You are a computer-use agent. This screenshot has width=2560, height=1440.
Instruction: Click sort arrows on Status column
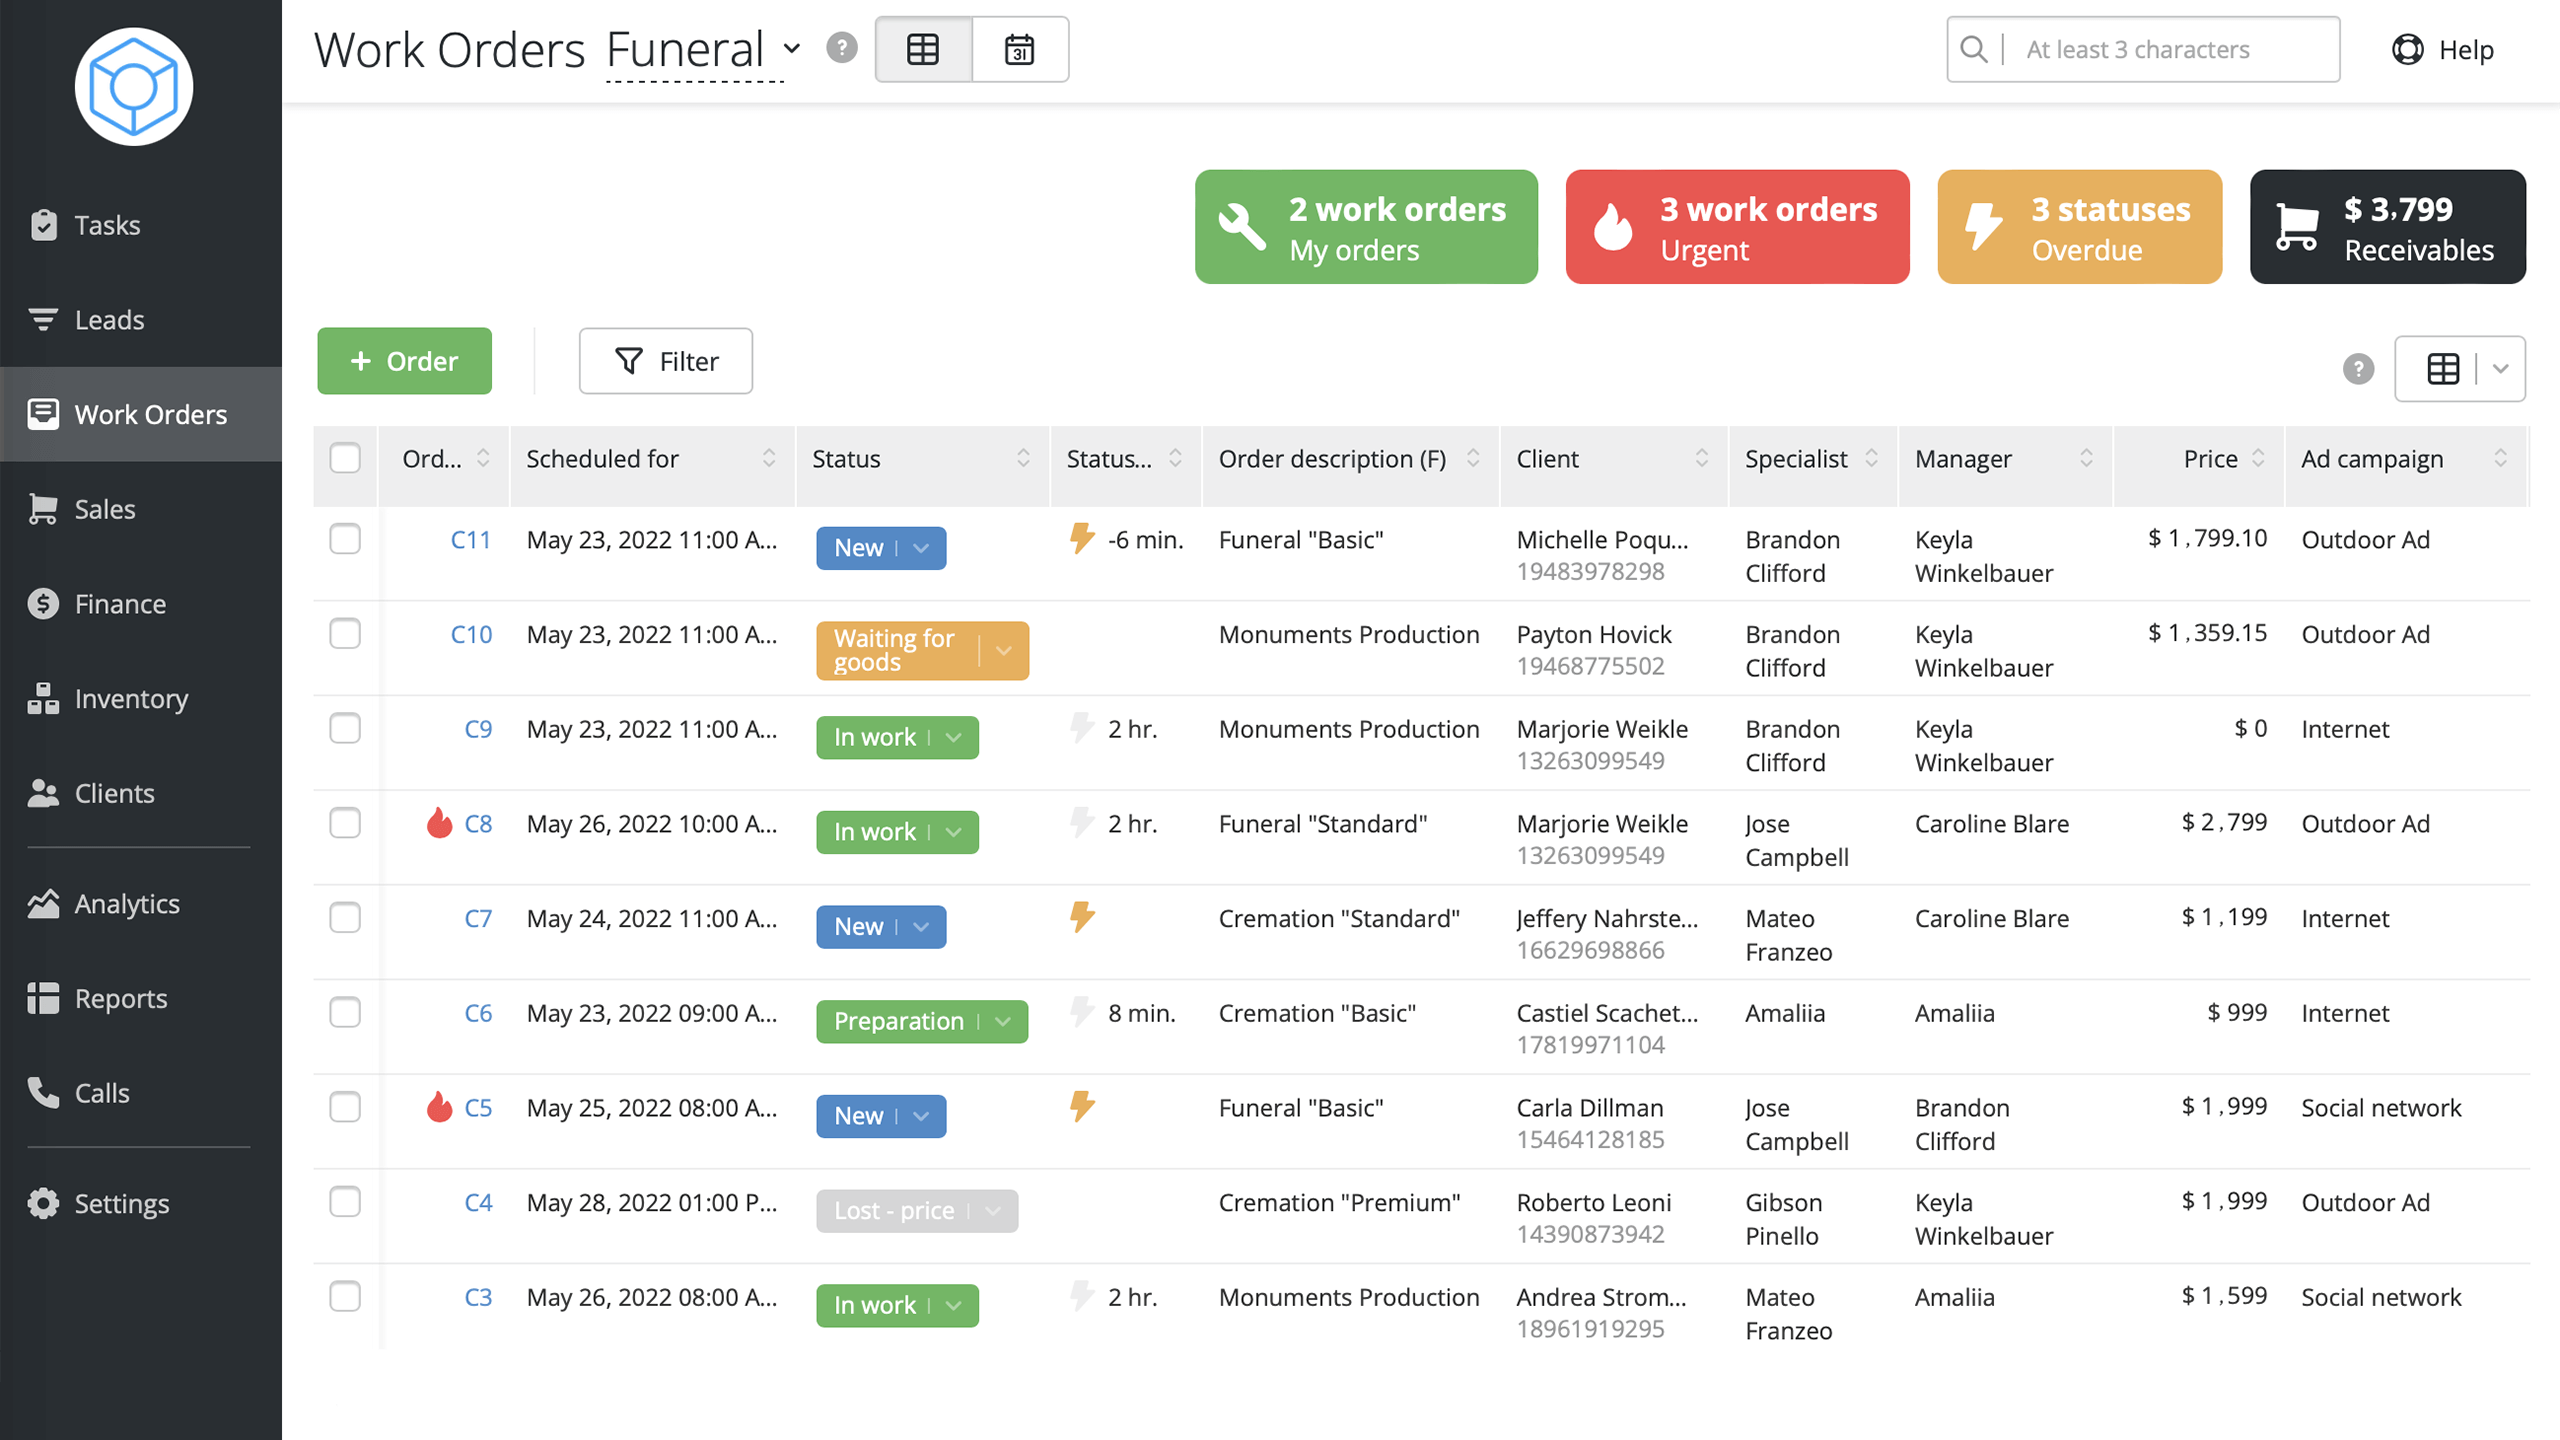[1023, 458]
